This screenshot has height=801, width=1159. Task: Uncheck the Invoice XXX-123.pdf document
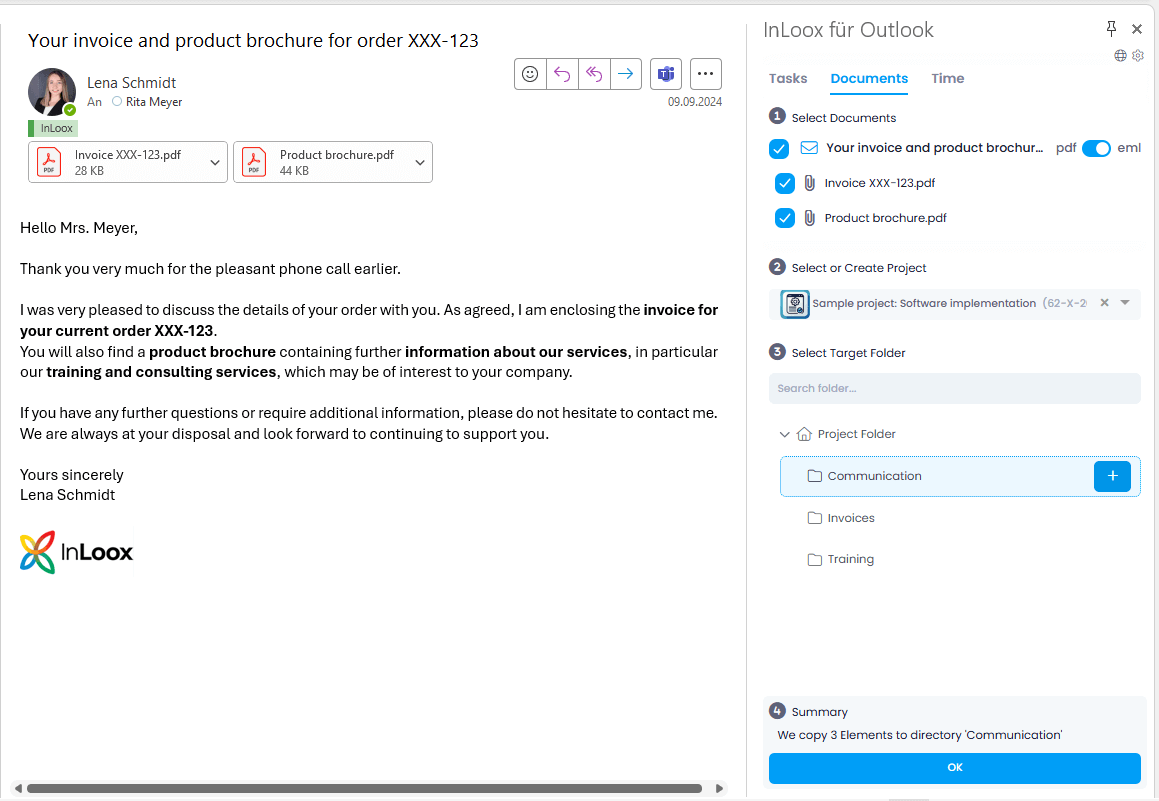click(x=785, y=182)
